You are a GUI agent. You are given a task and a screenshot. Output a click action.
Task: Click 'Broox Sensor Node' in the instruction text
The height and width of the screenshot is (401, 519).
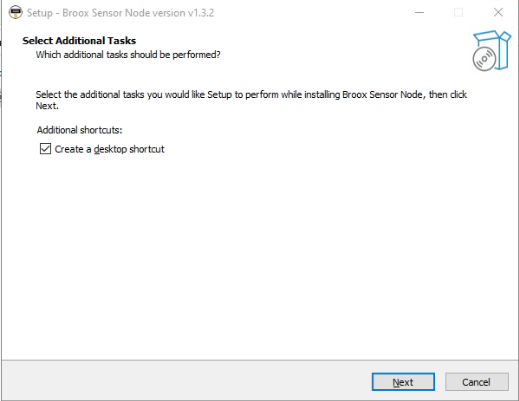(x=382, y=95)
